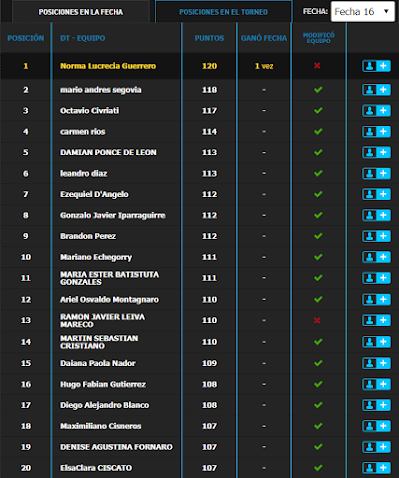399x478 pixels.
Task: Click add-user icon for DAMIAN PONCE DE LEON
Action: (376, 152)
